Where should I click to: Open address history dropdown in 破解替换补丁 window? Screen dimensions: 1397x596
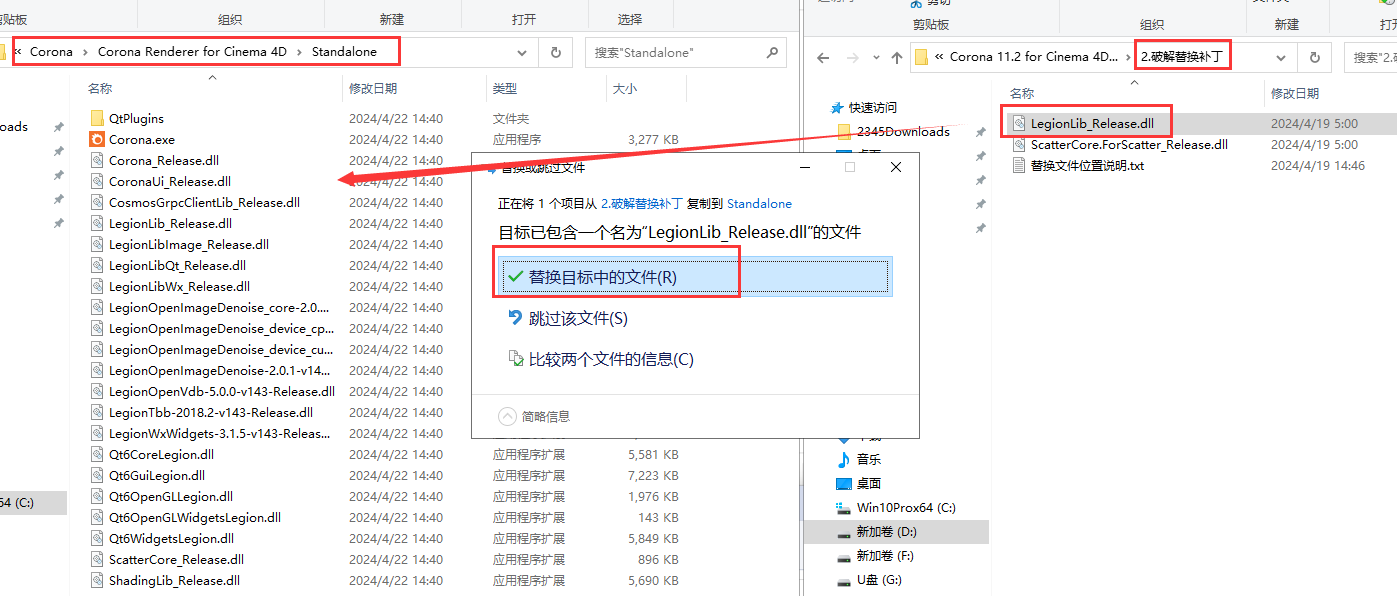[1281, 58]
